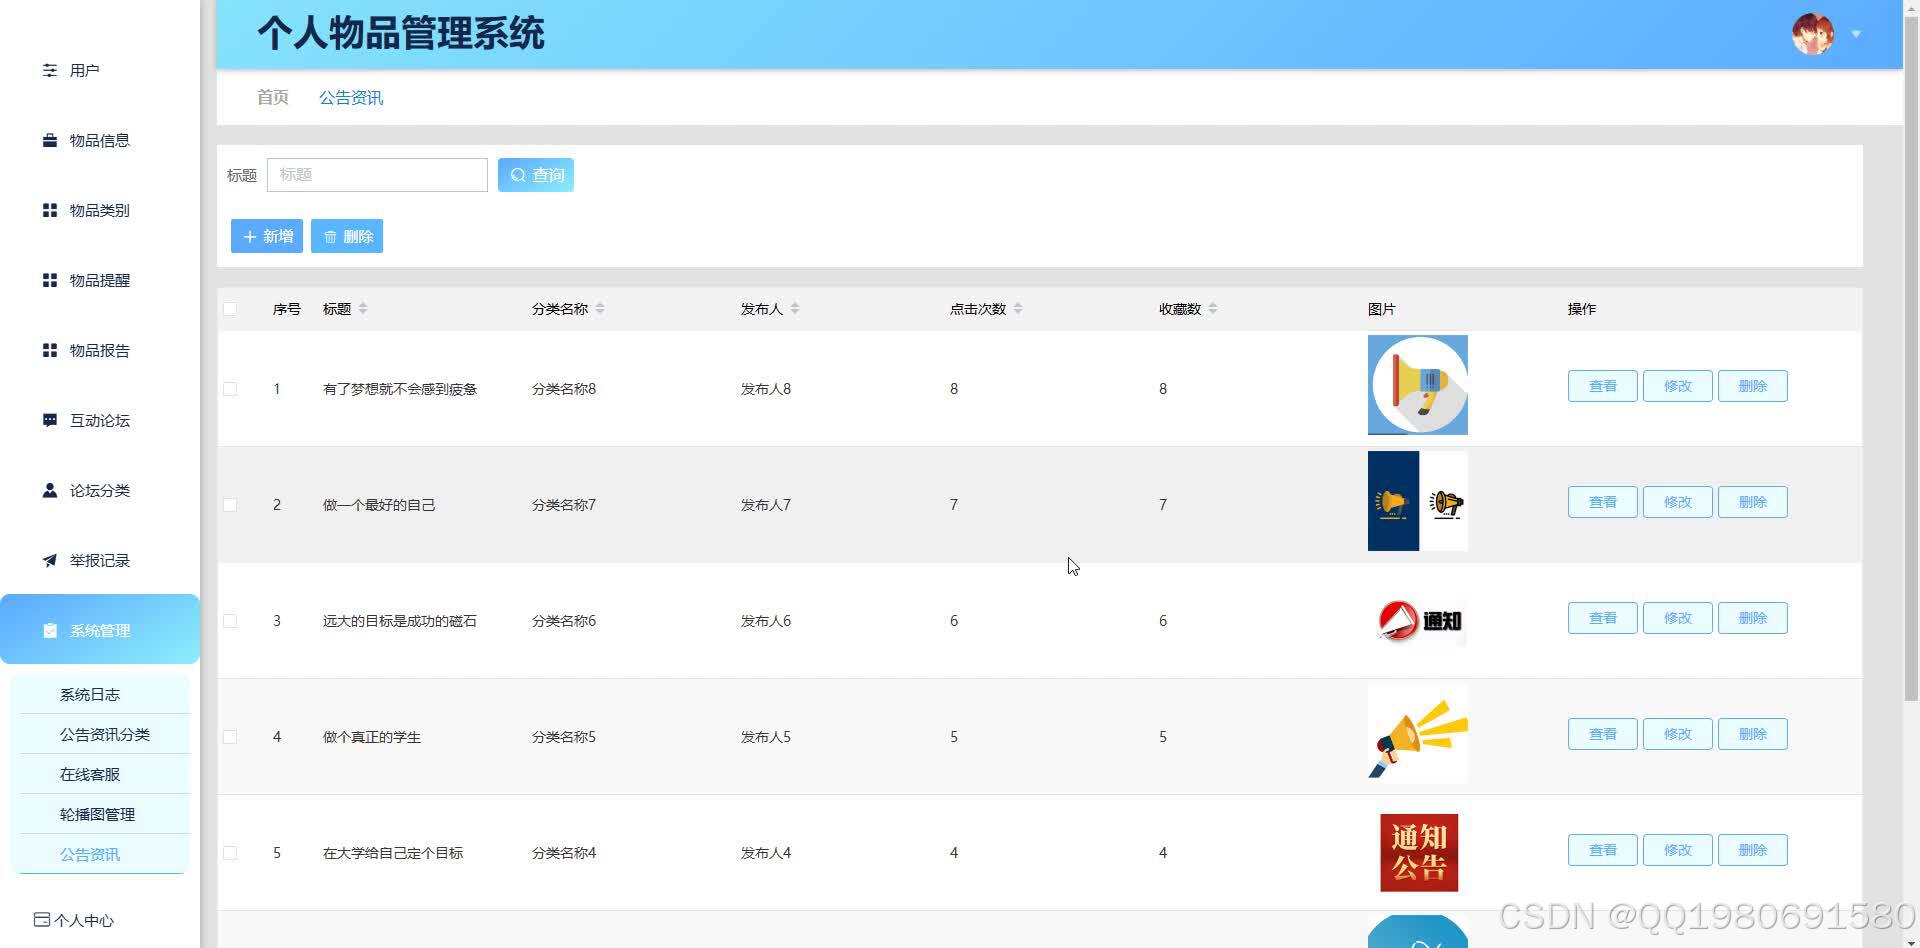The image size is (1920, 948).
Task: Click 修改 for row 有了梦想就不会感到疲惫
Action: 1678,386
